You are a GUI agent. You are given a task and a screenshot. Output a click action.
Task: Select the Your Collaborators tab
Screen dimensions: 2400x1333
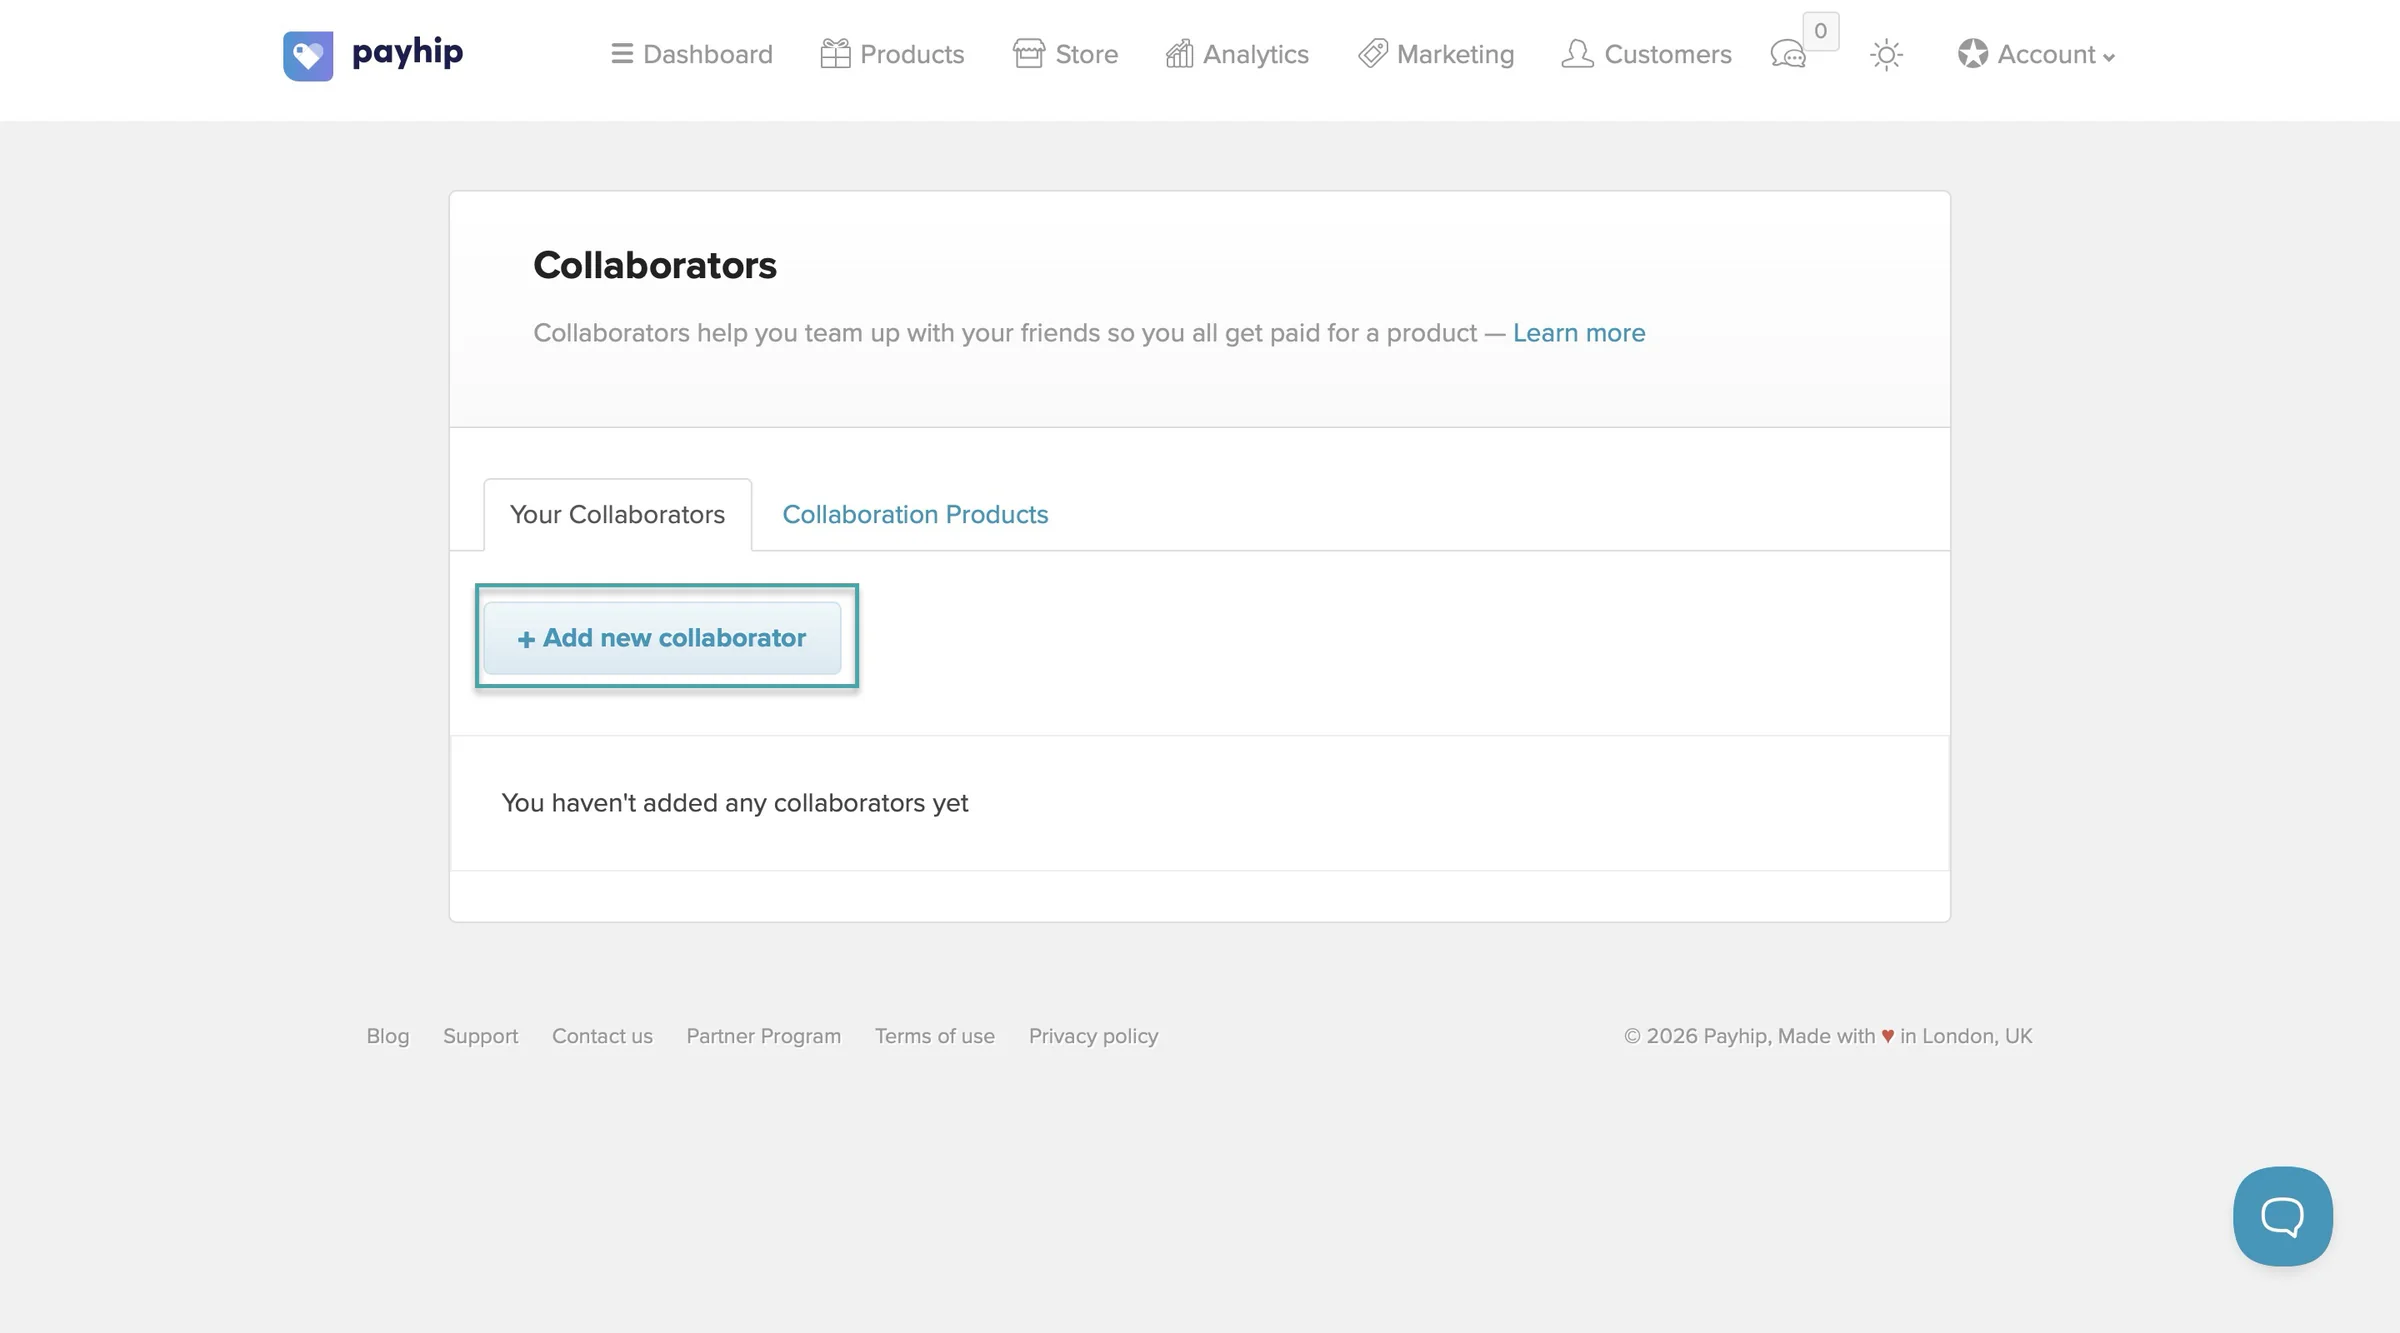(x=617, y=514)
